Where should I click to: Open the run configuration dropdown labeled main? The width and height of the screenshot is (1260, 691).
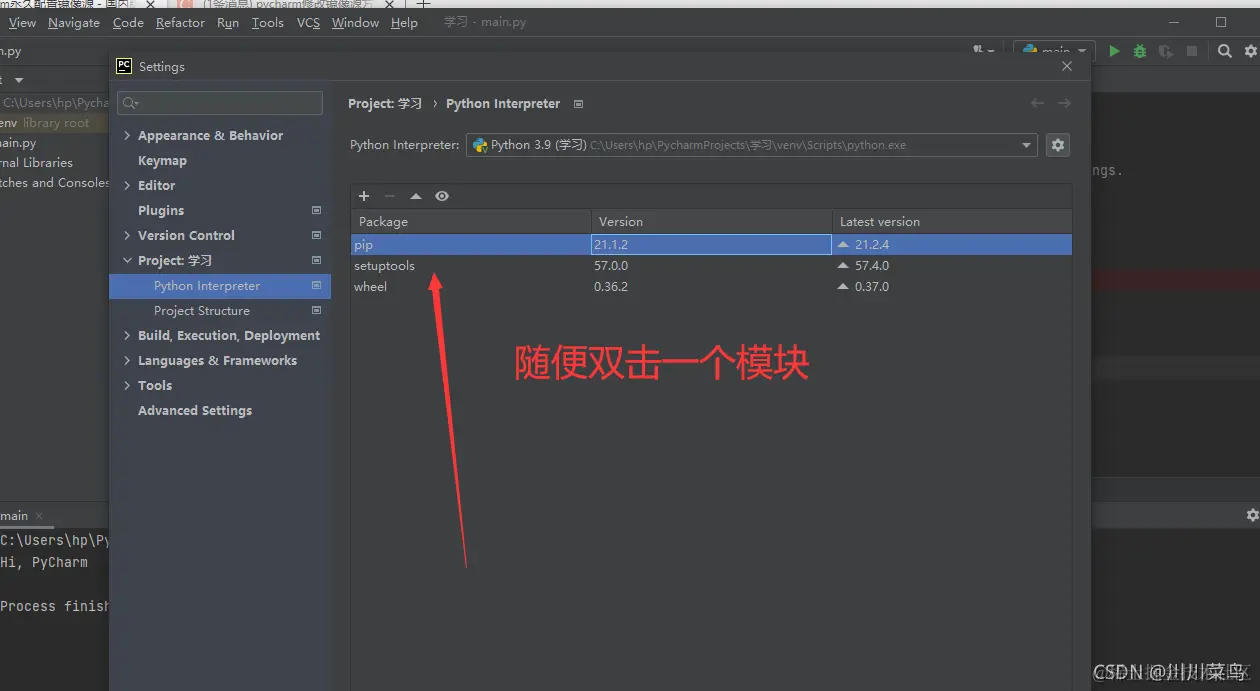1054,49
